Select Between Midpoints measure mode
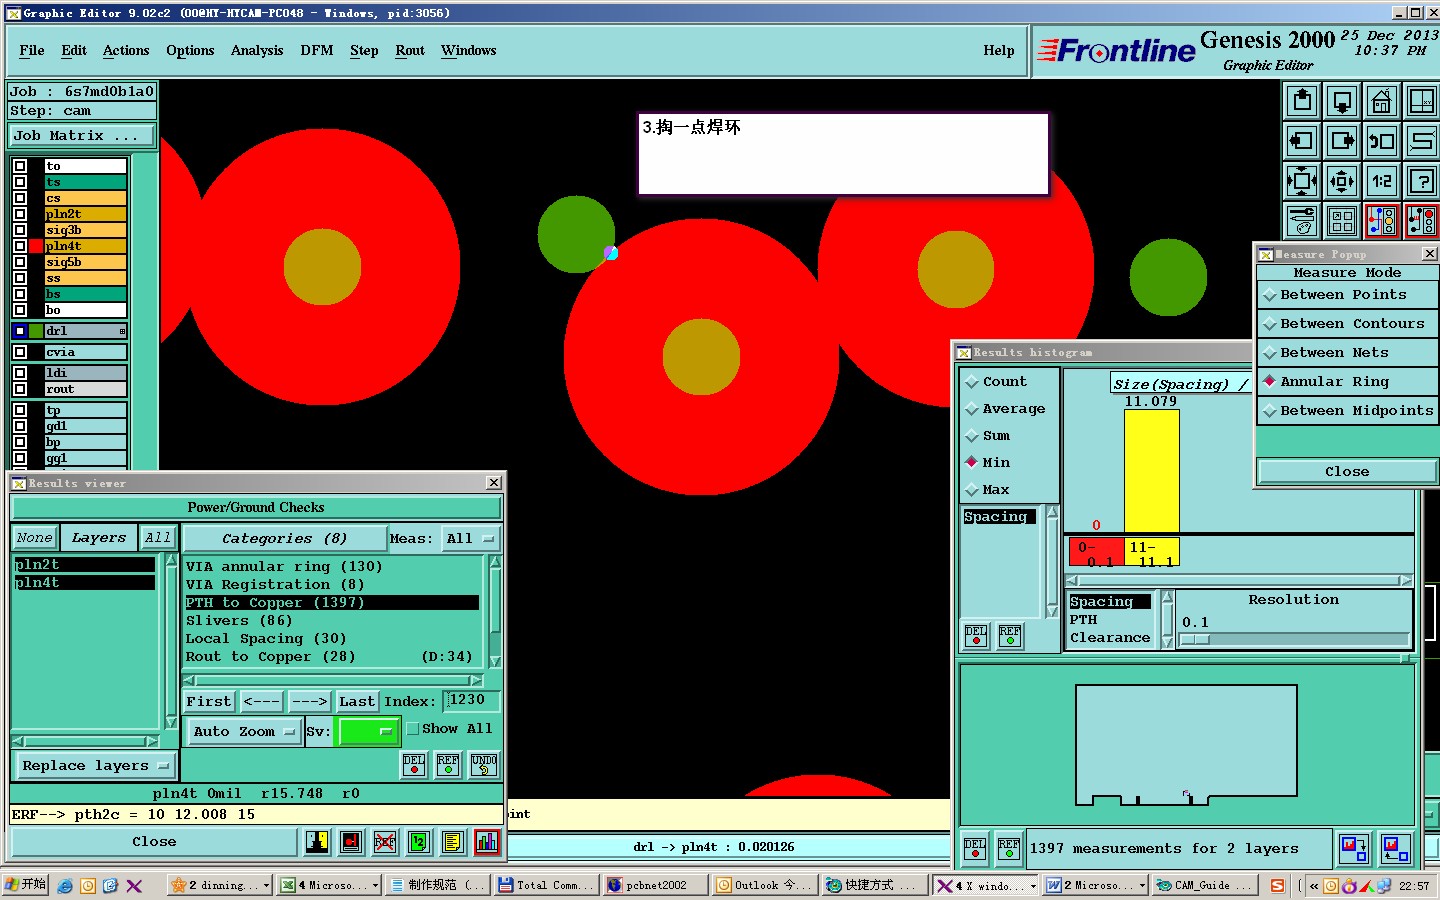This screenshot has height=900, width=1440. (x=1347, y=411)
